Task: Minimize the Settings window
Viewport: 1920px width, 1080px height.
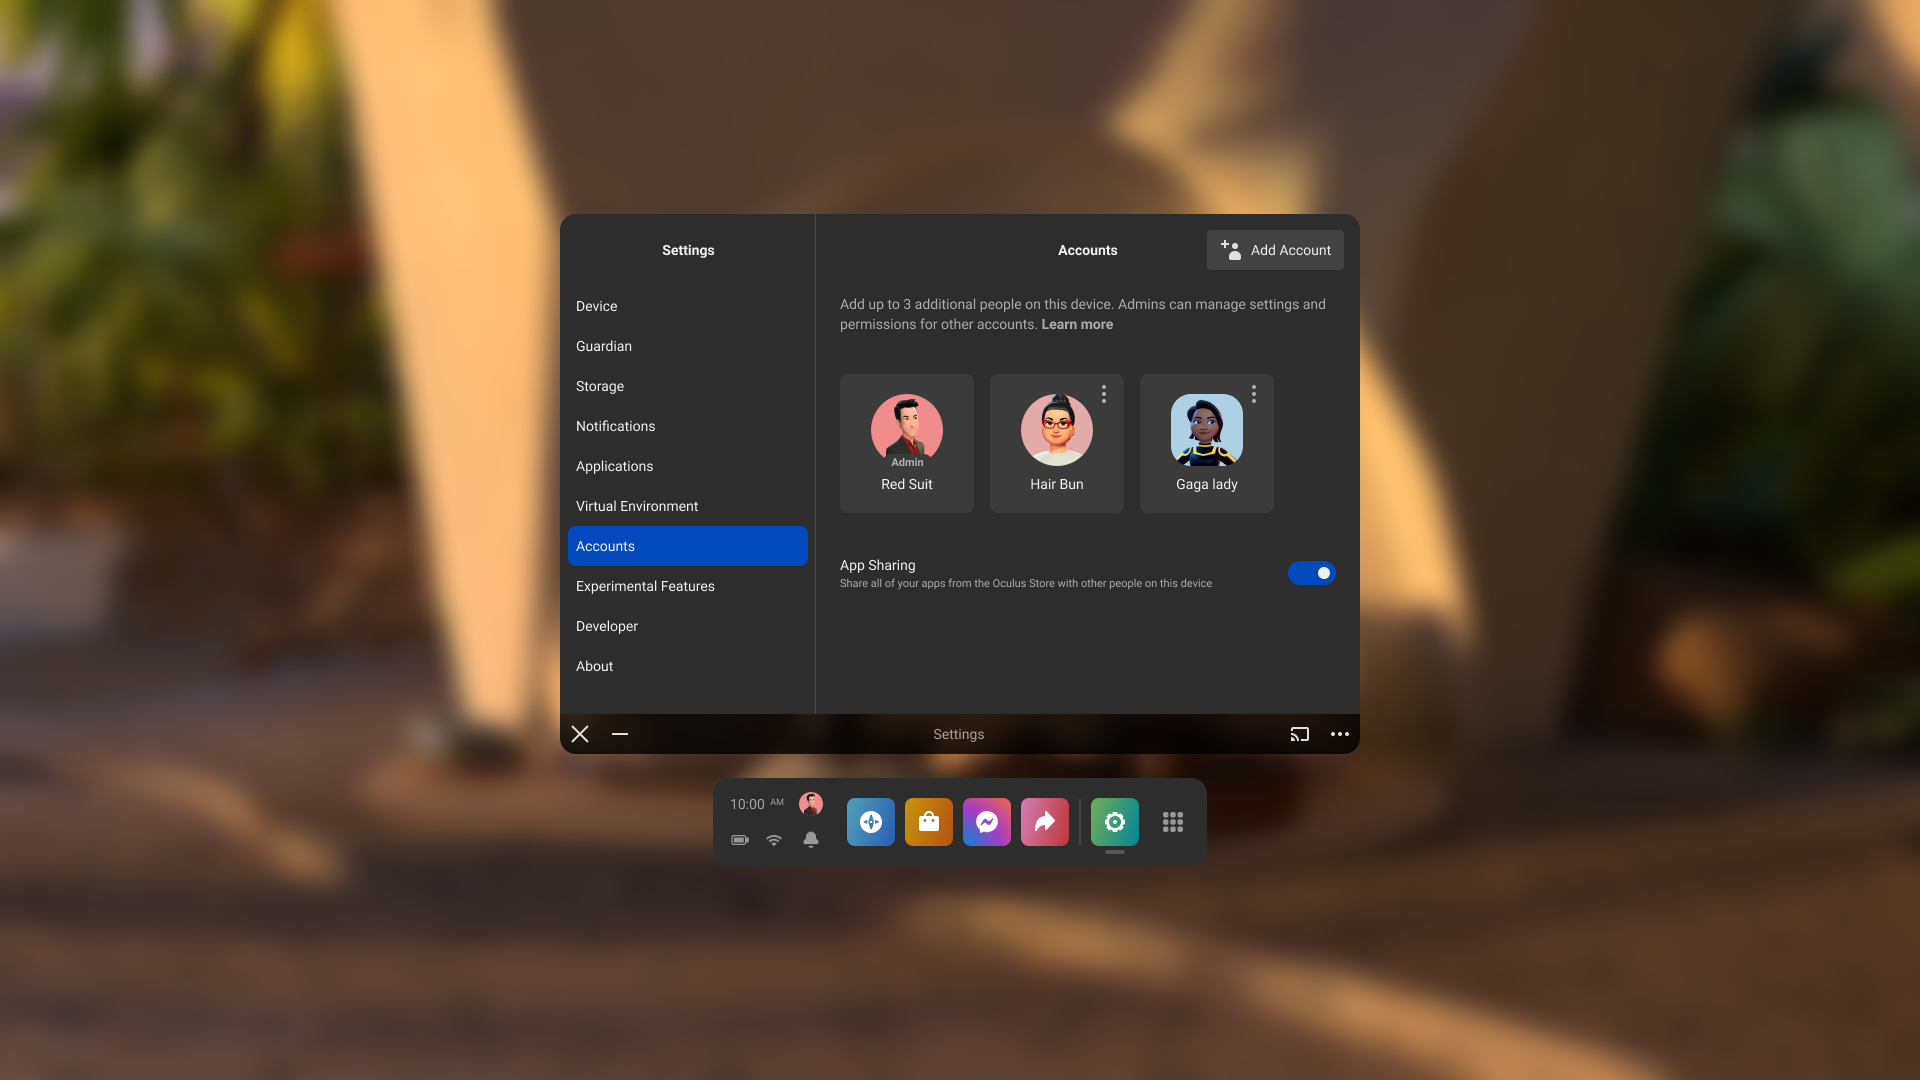Action: point(620,734)
